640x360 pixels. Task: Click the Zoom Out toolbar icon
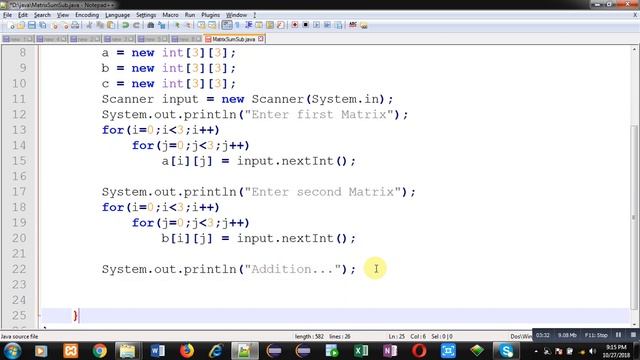coord(188,25)
